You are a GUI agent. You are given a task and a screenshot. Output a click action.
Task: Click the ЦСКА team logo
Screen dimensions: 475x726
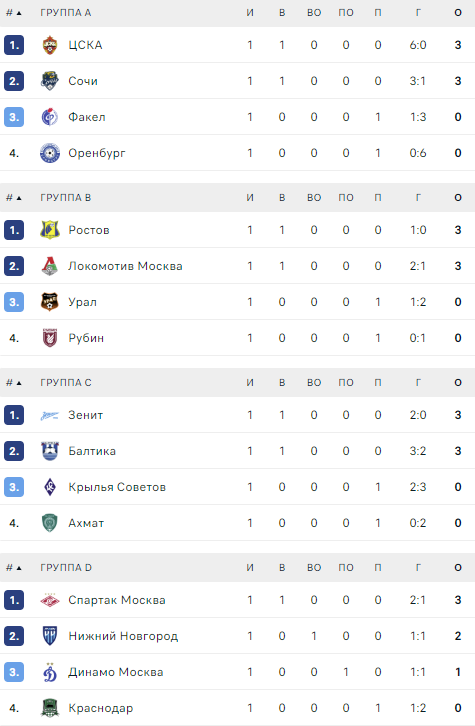tap(50, 45)
